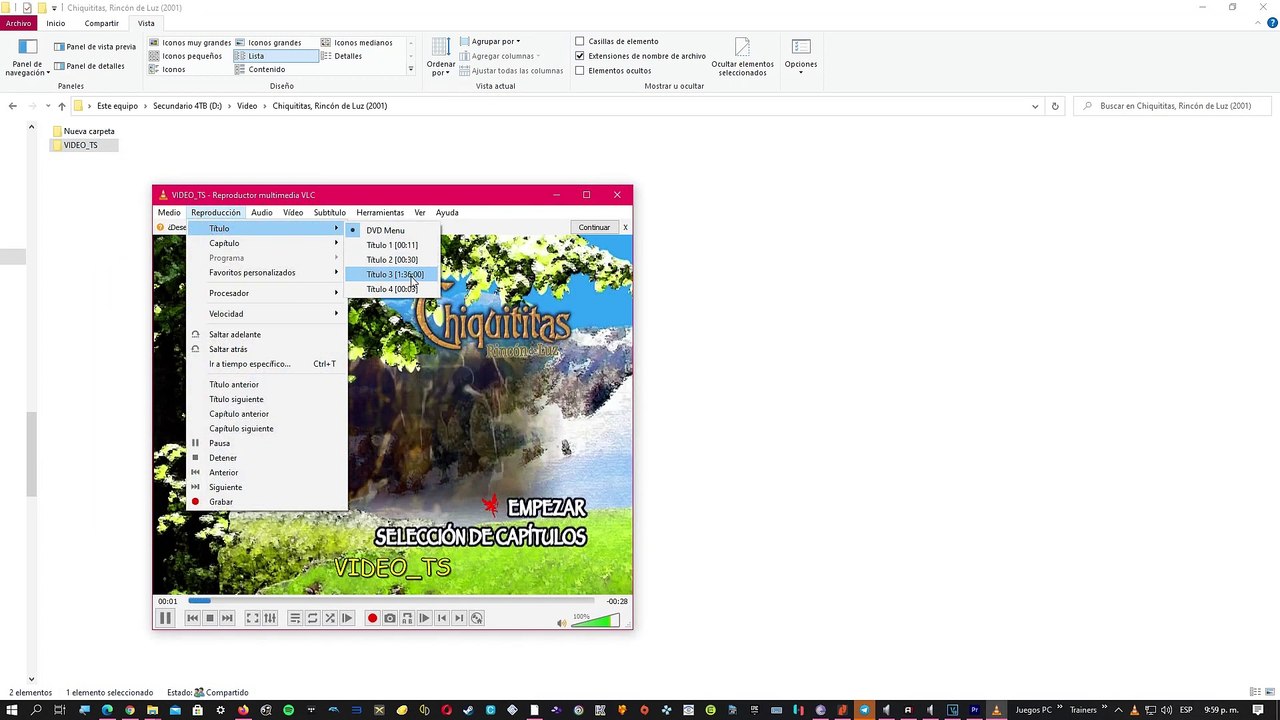Take a snapshot with VLC camera icon
1280x720 pixels.
click(390, 618)
